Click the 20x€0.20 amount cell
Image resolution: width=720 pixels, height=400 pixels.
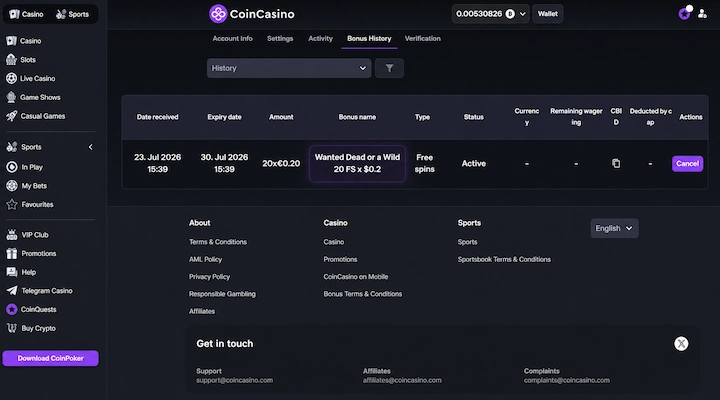click(281, 163)
